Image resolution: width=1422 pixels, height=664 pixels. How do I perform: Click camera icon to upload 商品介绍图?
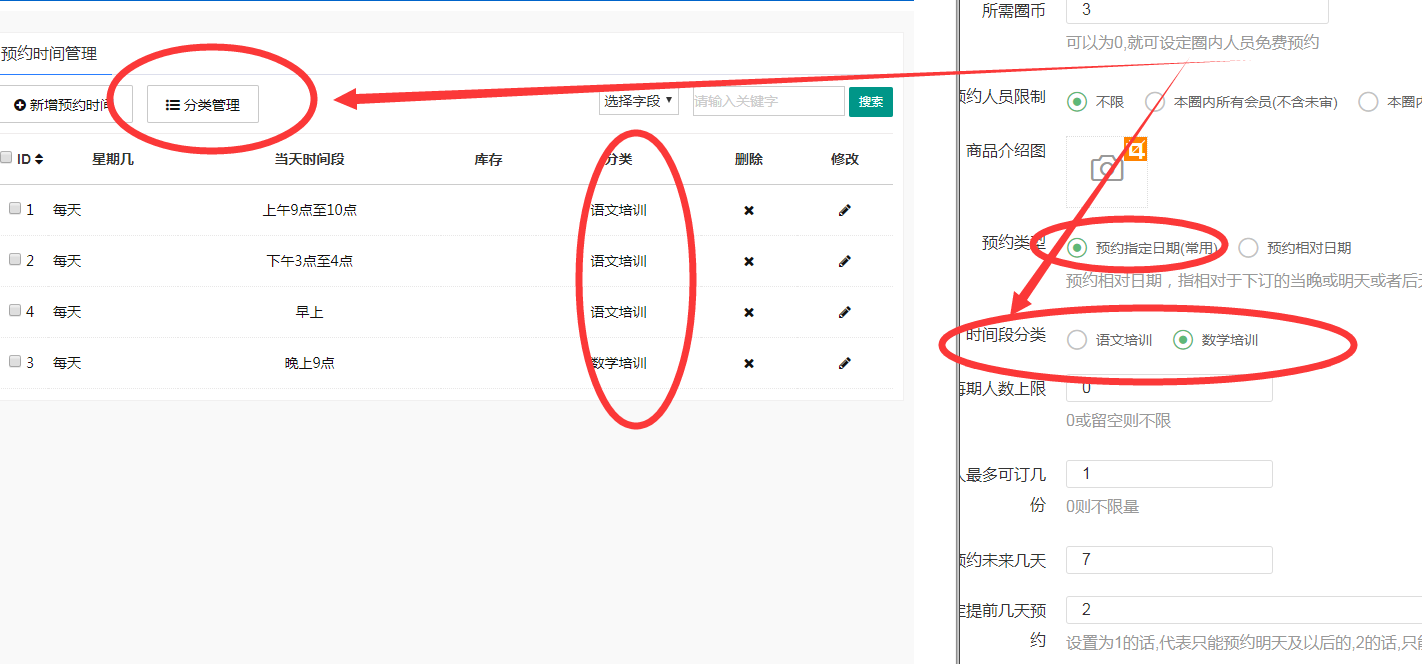click(1106, 169)
